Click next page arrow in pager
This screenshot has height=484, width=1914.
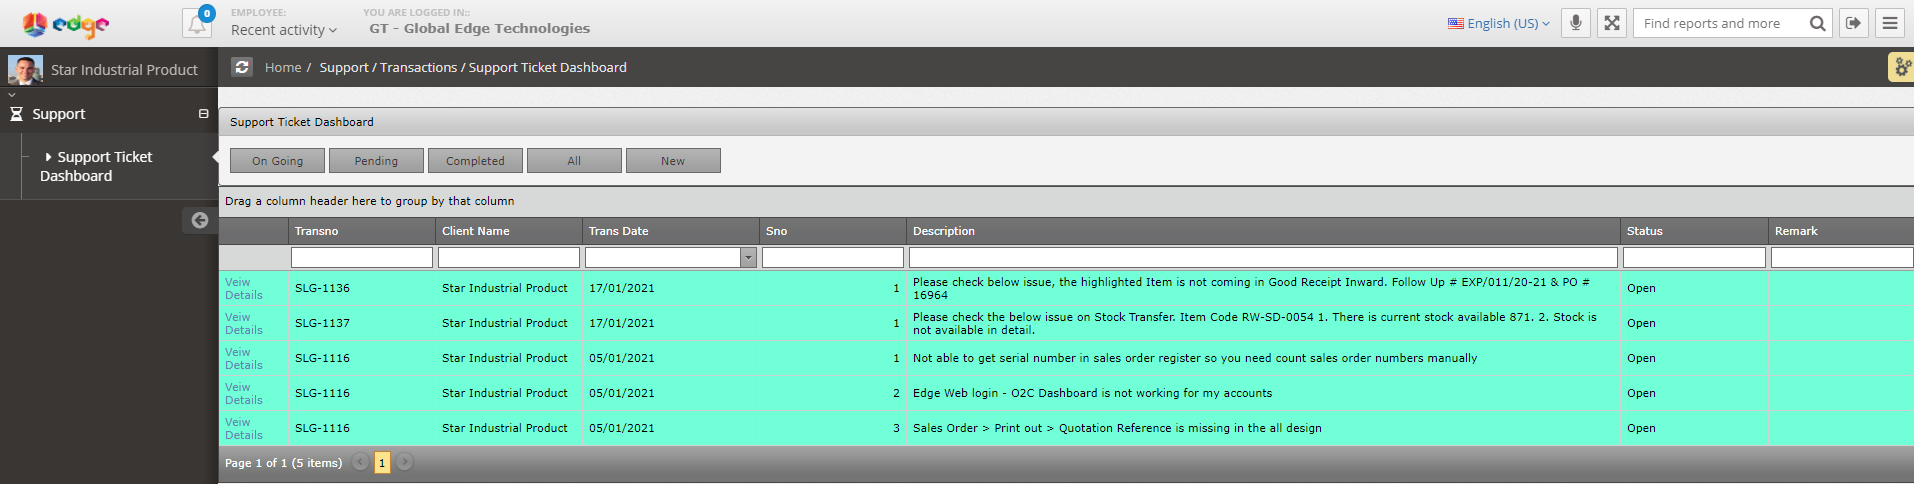(405, 462)
